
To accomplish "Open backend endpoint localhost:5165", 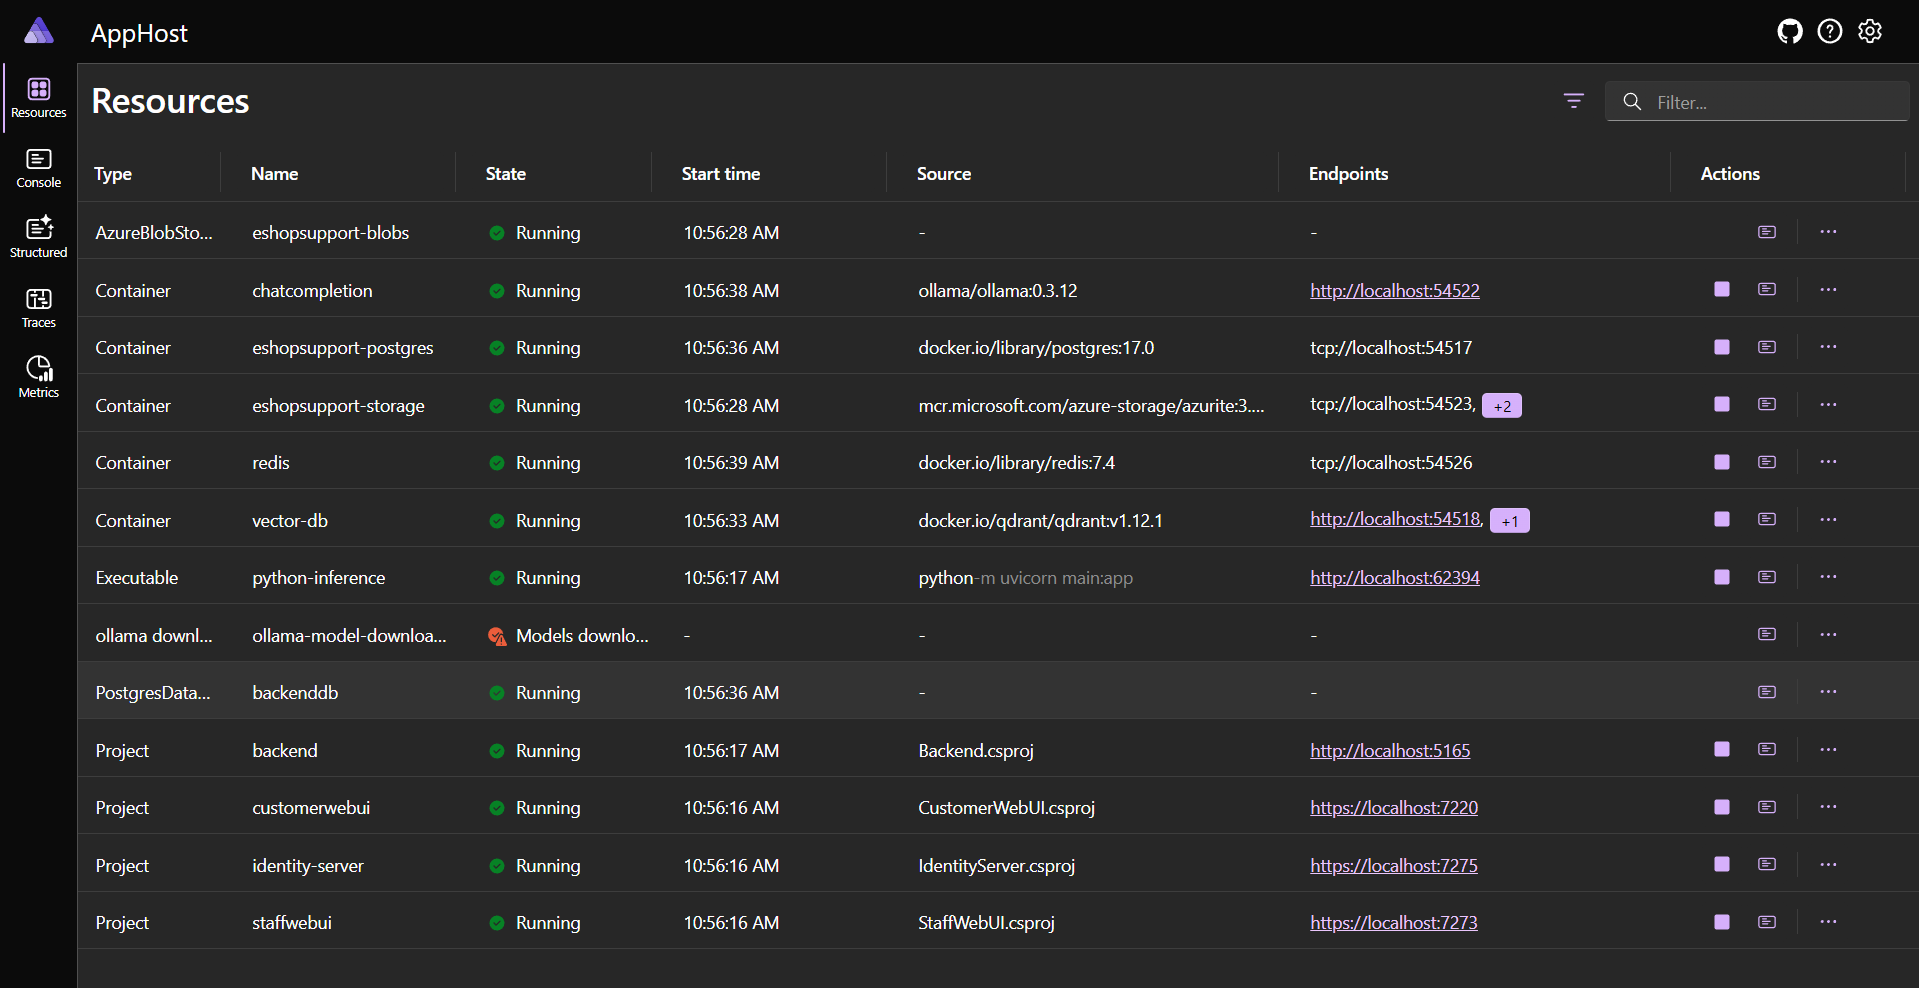I will pos(1390,751).
